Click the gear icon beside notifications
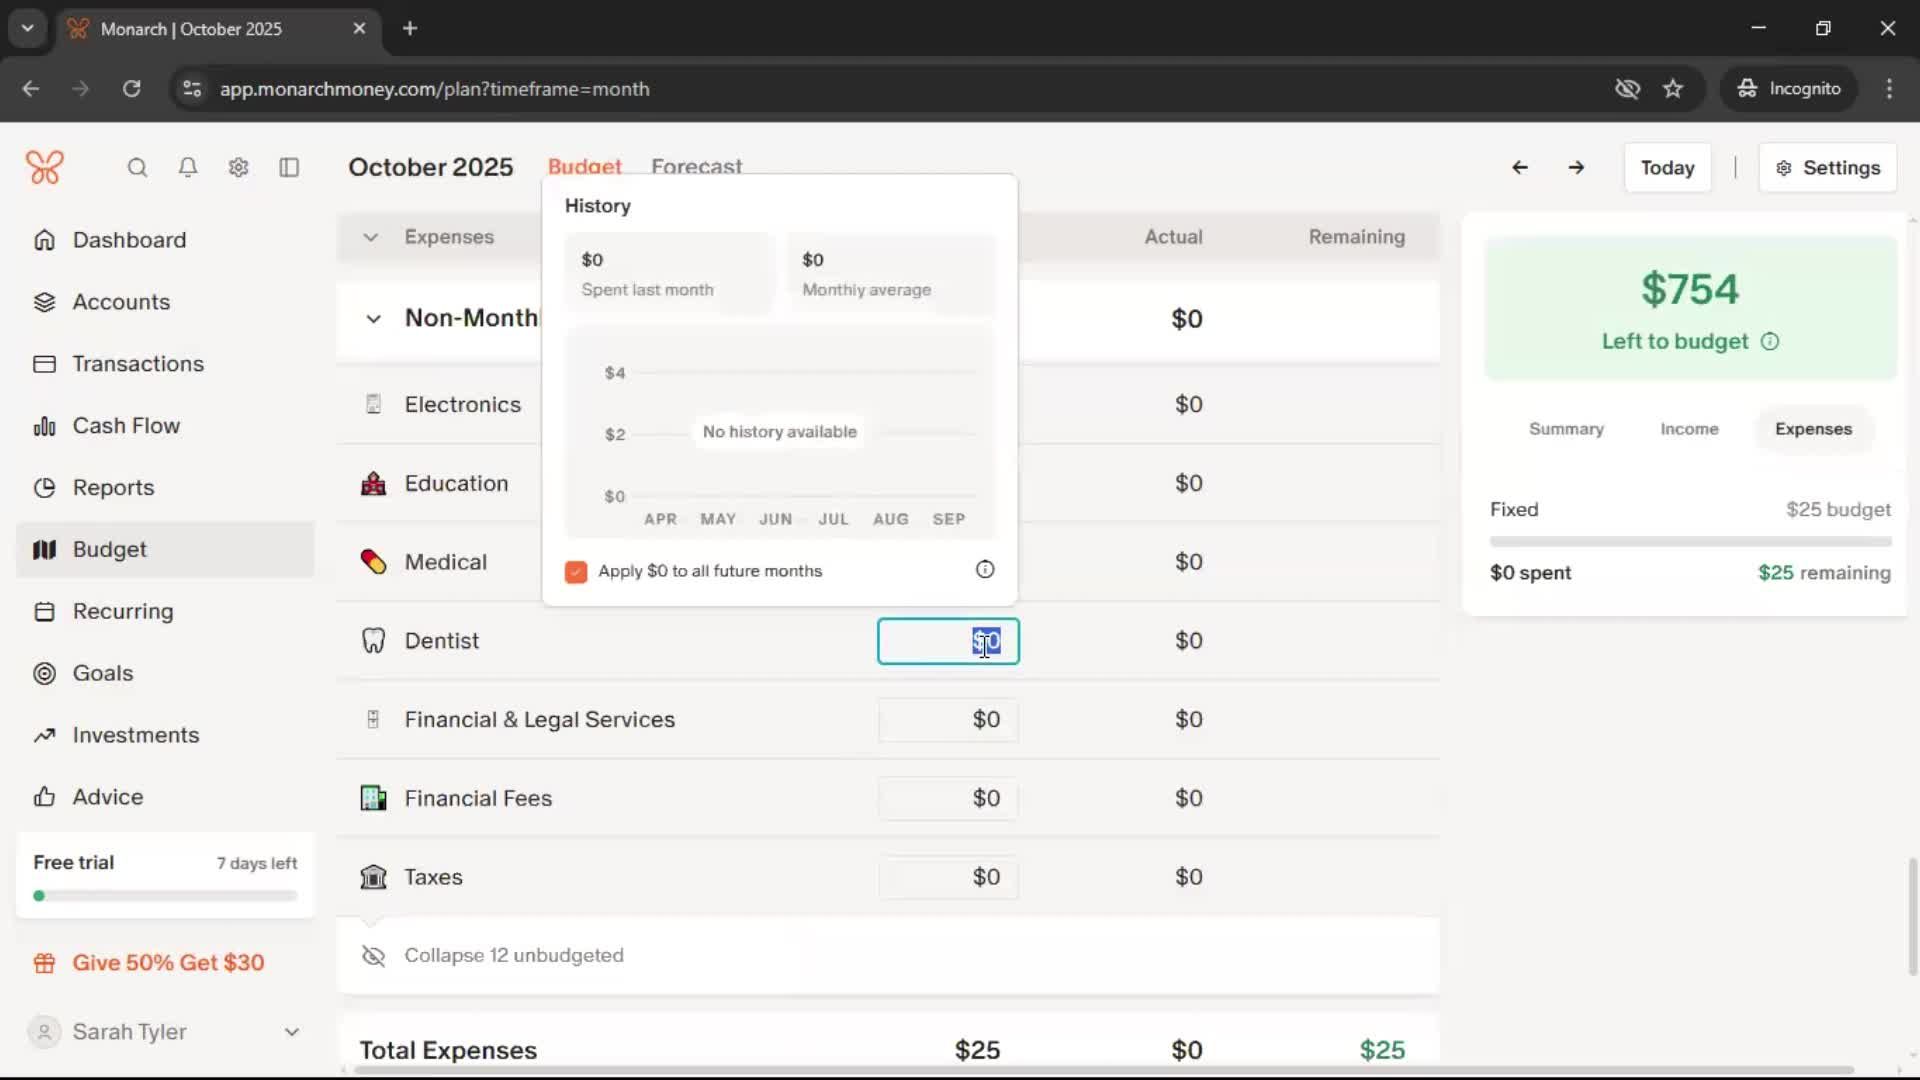Viewport: 1920px width, 1080px height. click(x=238, y=167)
